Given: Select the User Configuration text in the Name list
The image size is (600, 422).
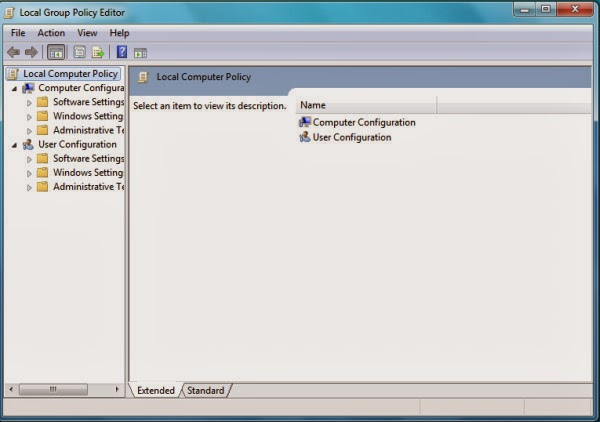Looking at the screenshot, I should click(352, 137).
